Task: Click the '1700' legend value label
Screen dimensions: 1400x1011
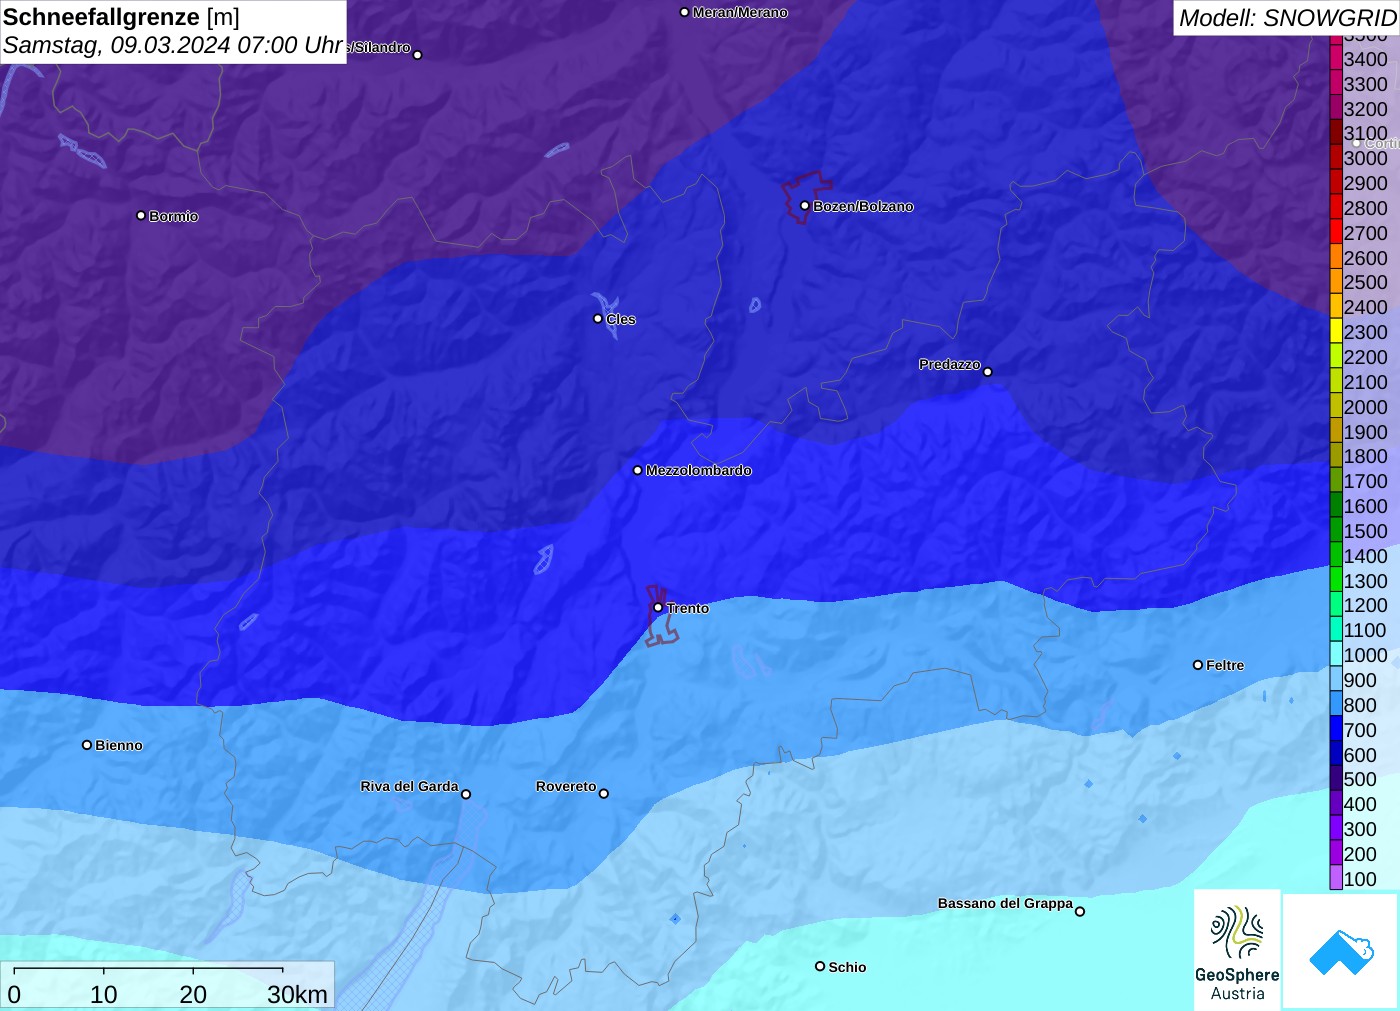Action: point(1365,480)
